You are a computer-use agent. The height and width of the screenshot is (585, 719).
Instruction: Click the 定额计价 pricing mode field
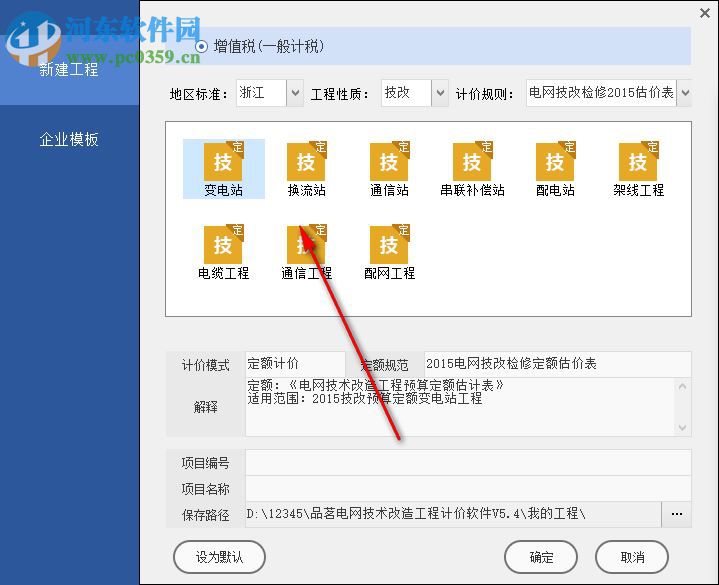point(295,364)
